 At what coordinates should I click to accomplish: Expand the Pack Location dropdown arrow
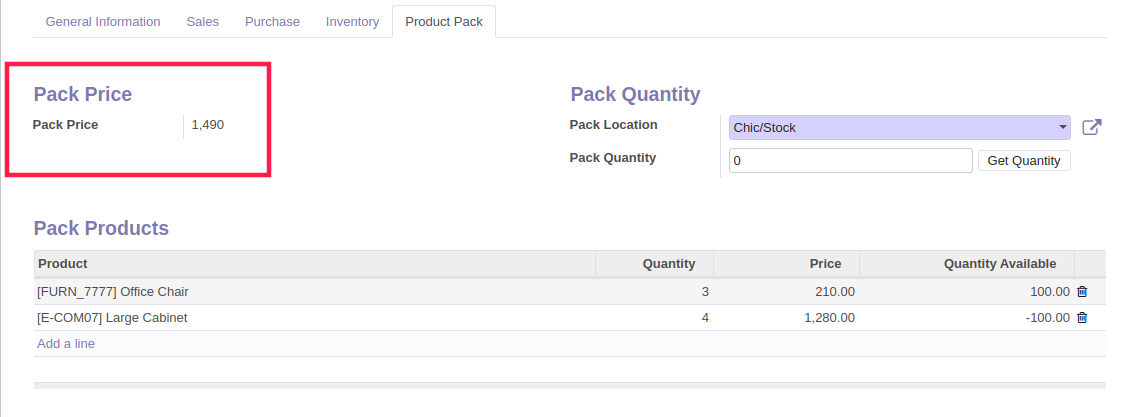click(x=1063, y=127)
